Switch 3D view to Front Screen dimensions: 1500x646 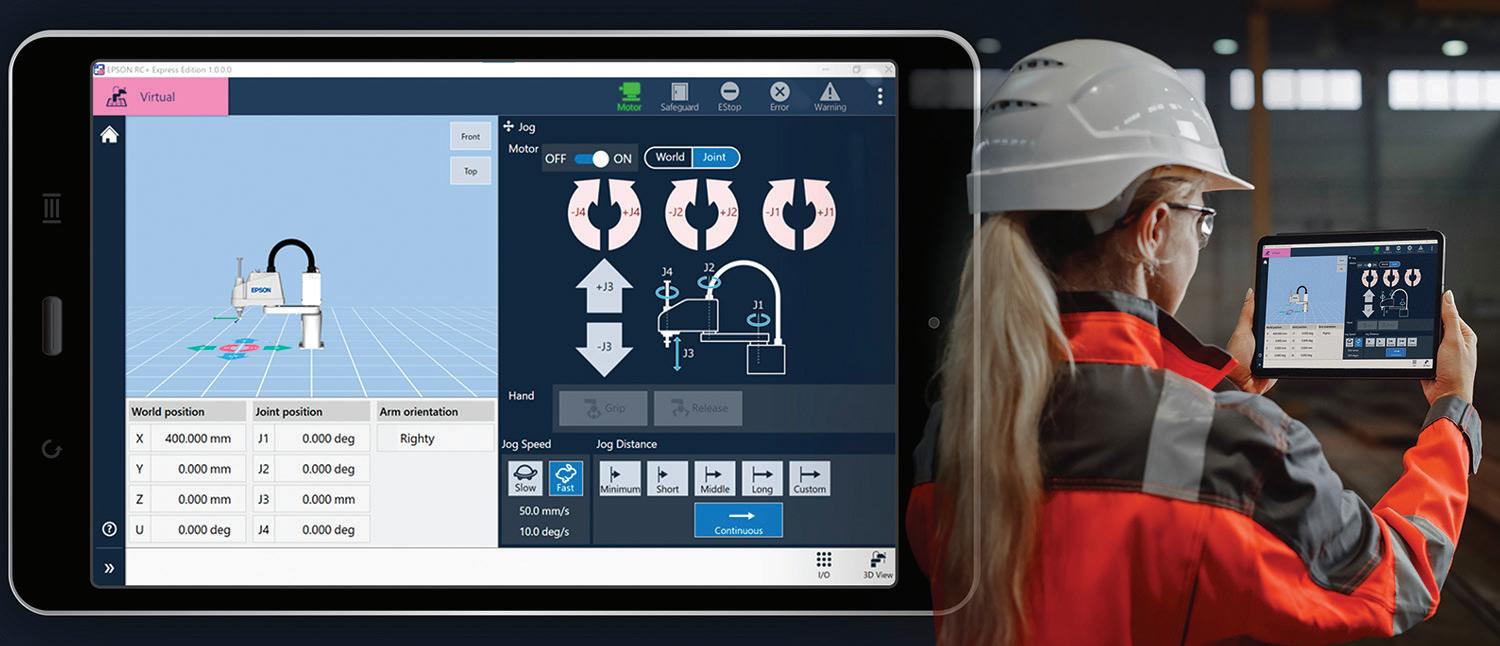pyautogui.click(x=470, y=137)
